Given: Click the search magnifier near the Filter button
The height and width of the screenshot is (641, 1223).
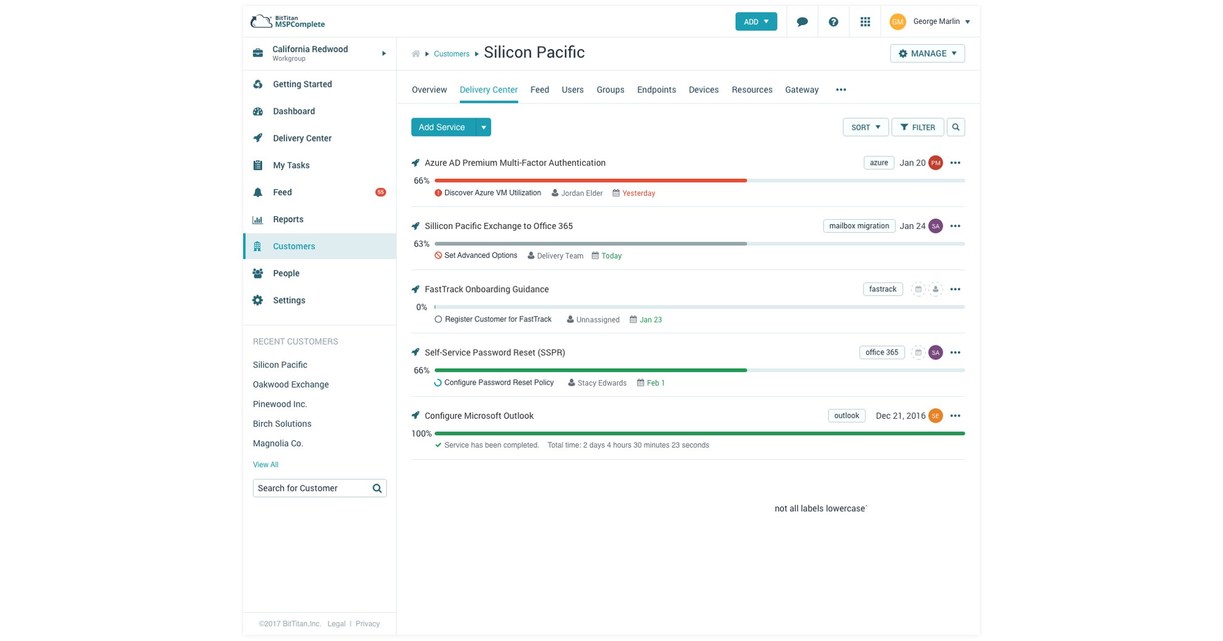Looking at the screenshot, I should click(955, 125).
